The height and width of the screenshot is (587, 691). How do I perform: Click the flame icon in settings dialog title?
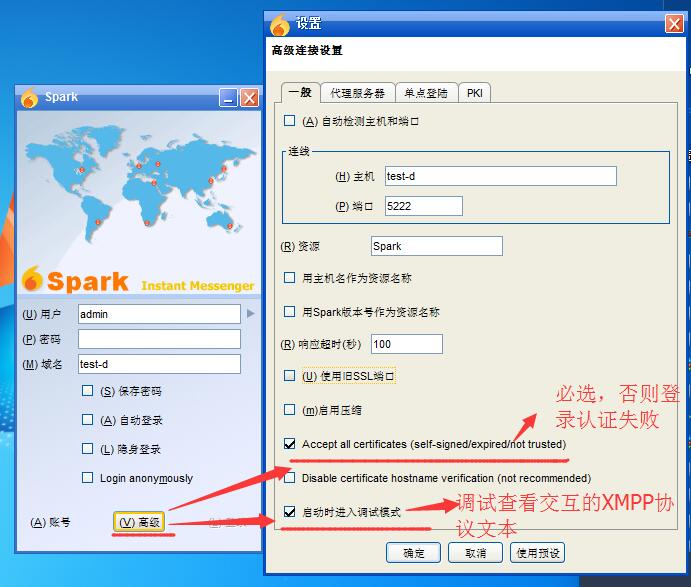click(279, 24)
